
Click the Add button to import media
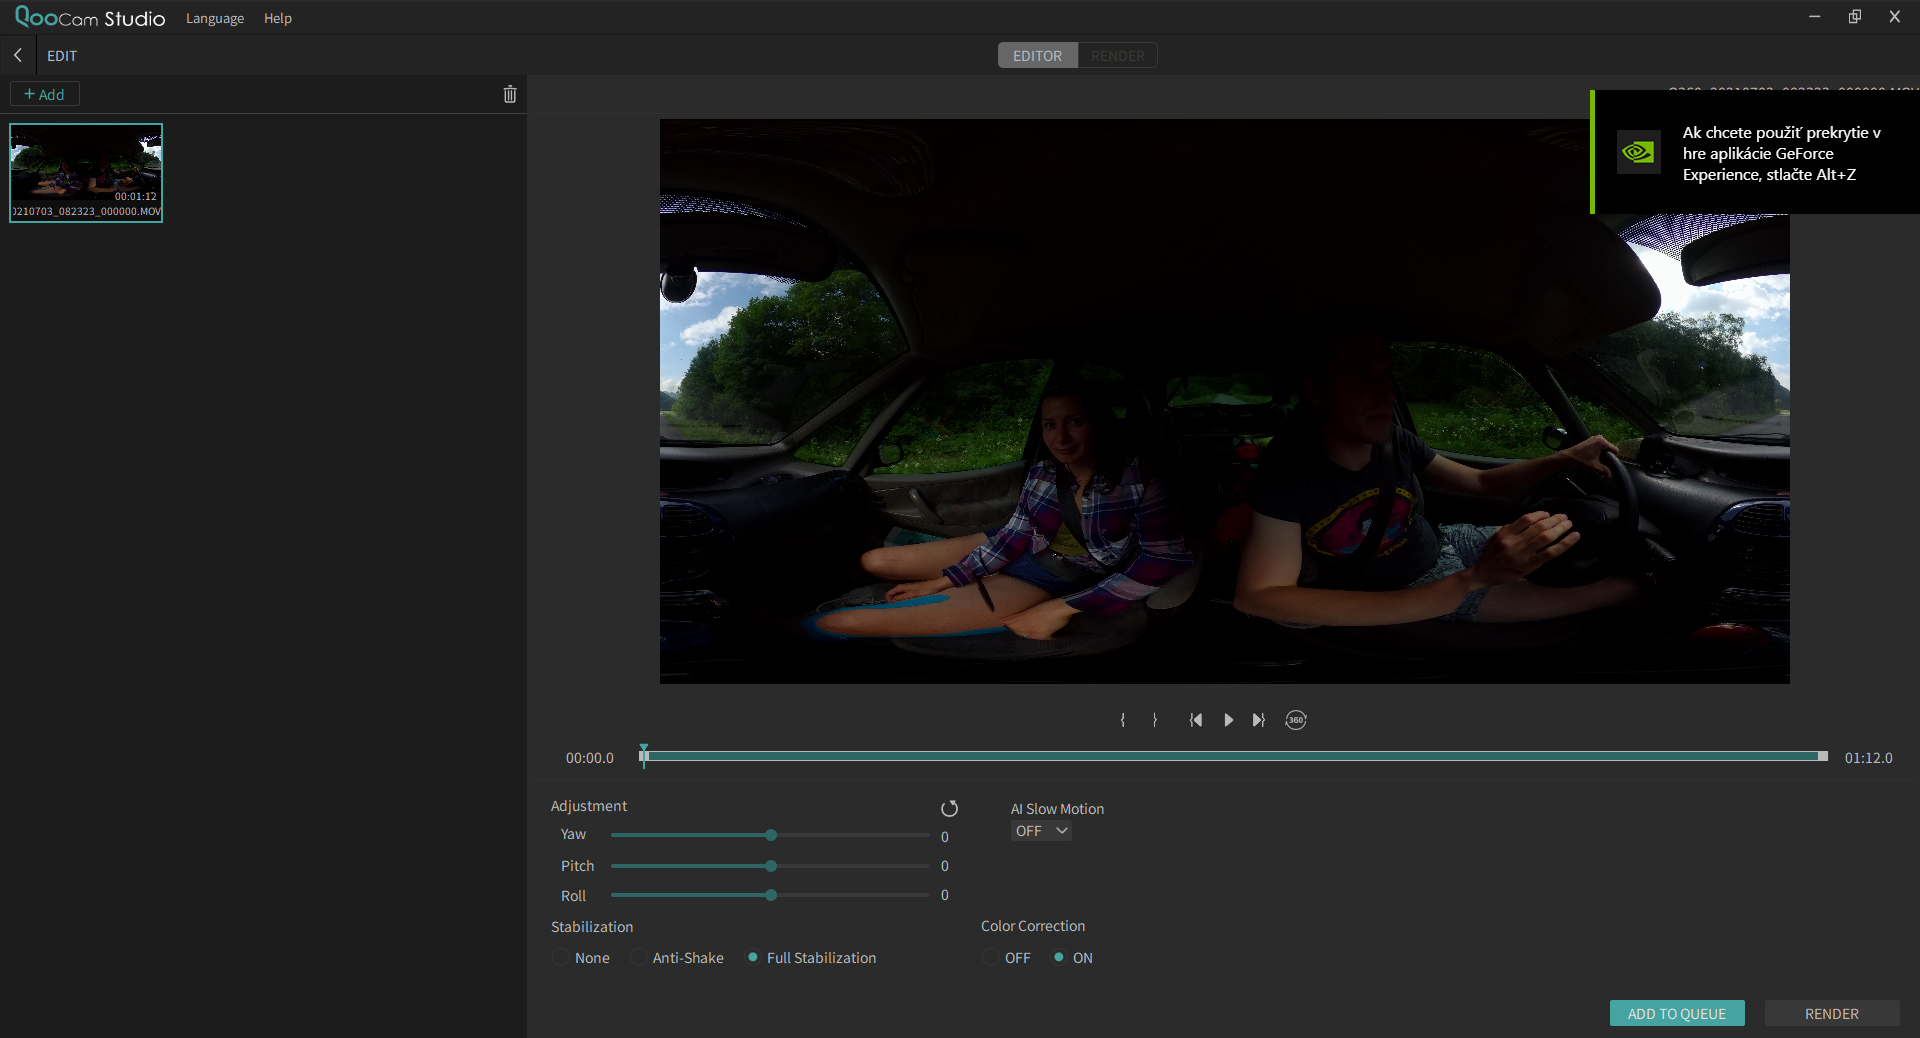coord(44,94)
